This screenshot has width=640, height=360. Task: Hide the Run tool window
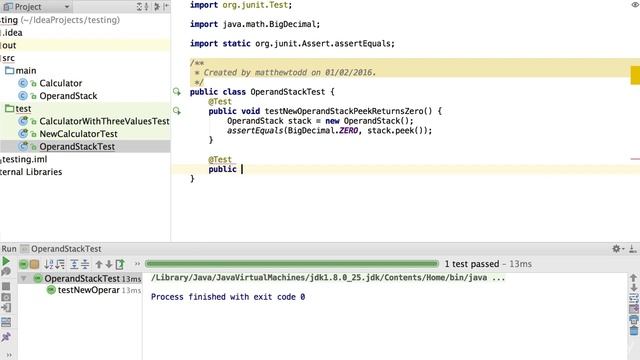pos(633,249)
